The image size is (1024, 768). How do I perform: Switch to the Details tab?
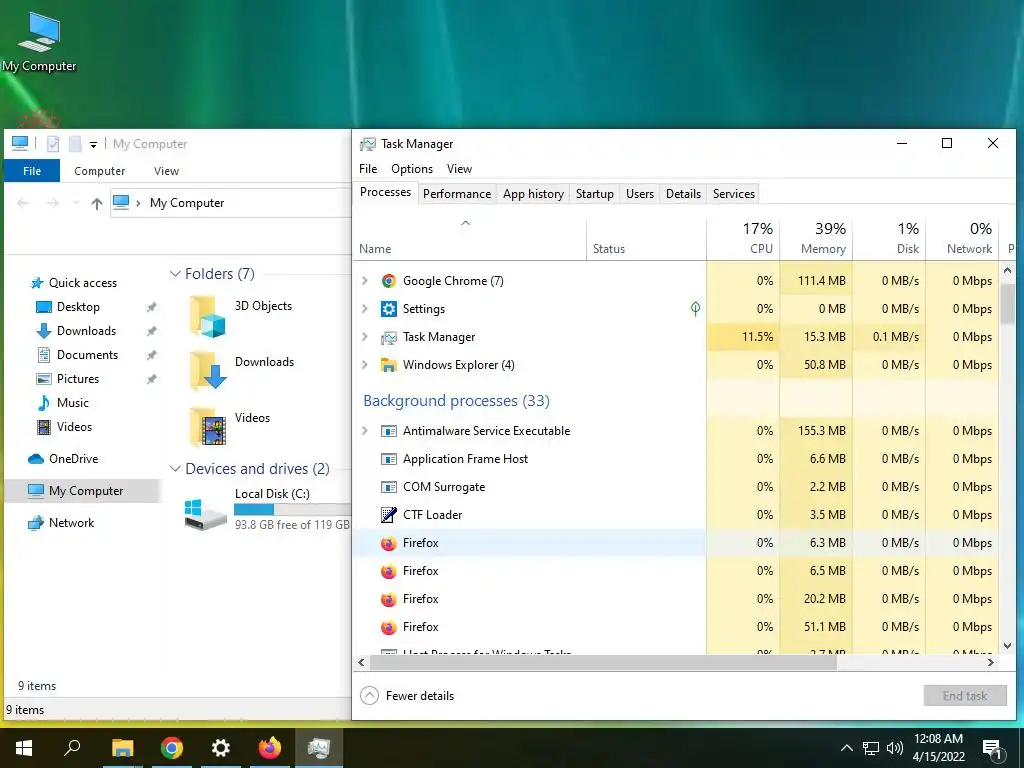(x=683, y=194)
